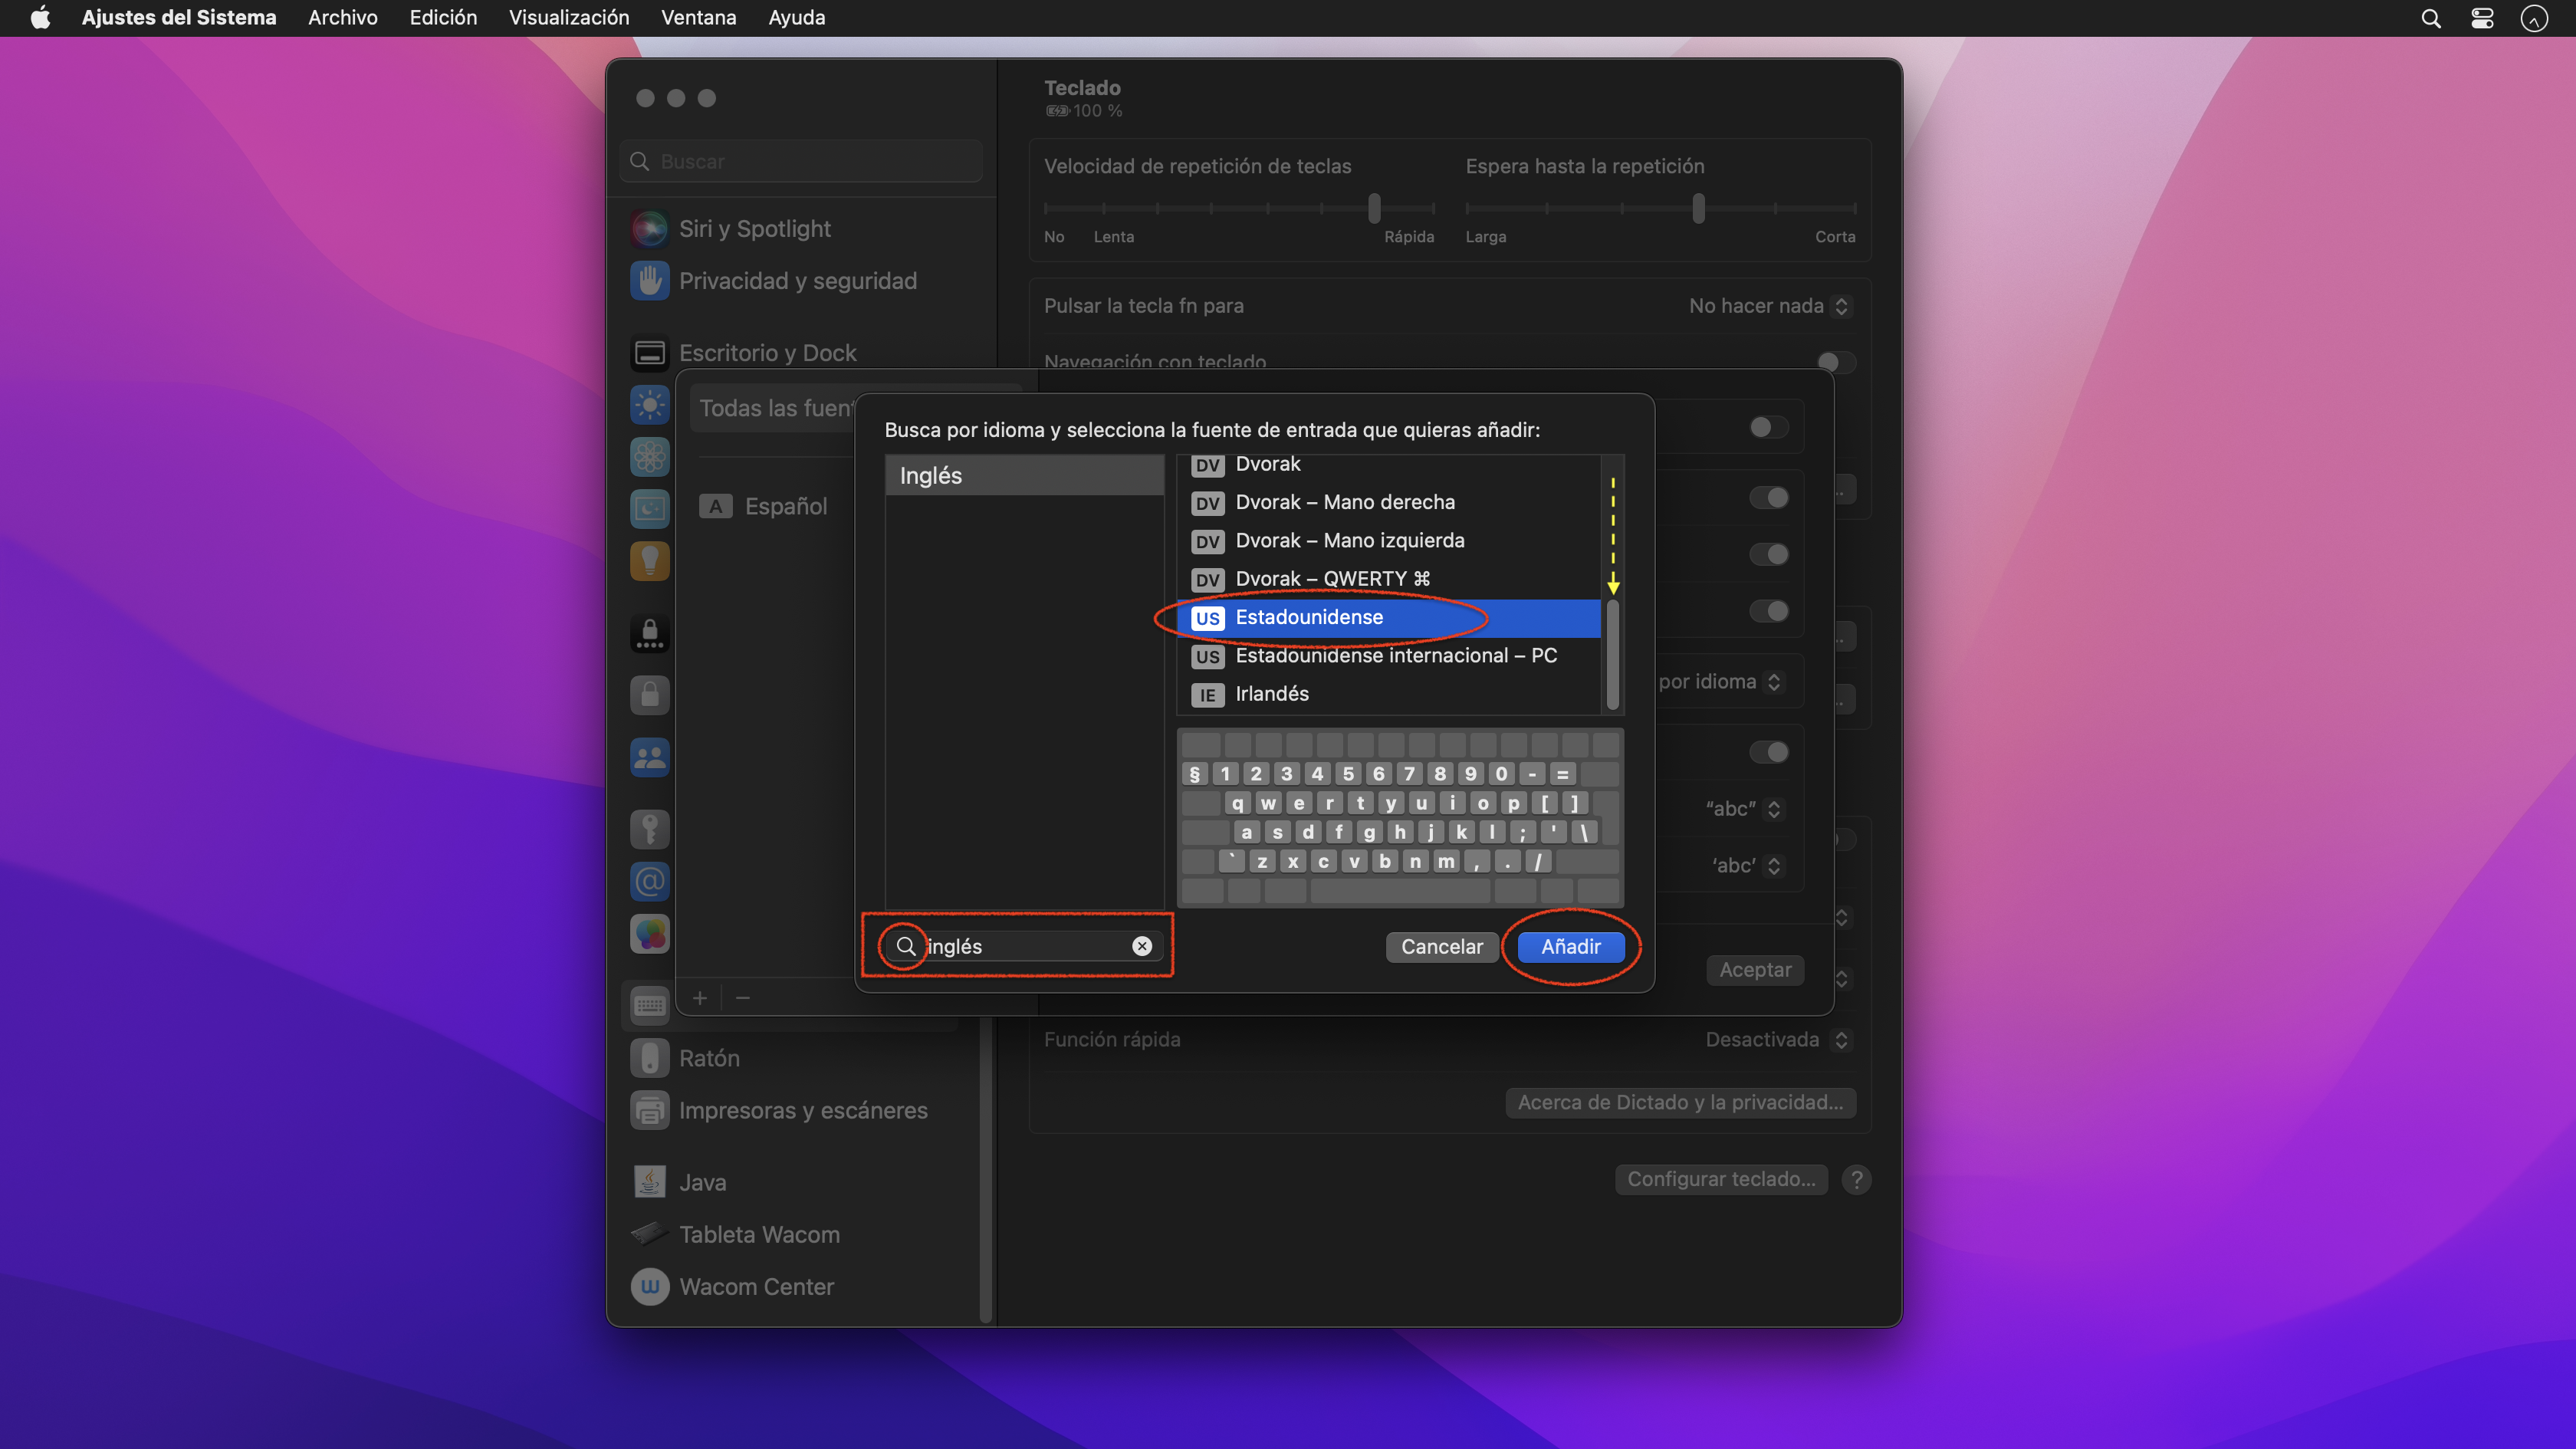
Task: Toggle the topmost switch in the input sources panel
Action: tap(1768, 428)
